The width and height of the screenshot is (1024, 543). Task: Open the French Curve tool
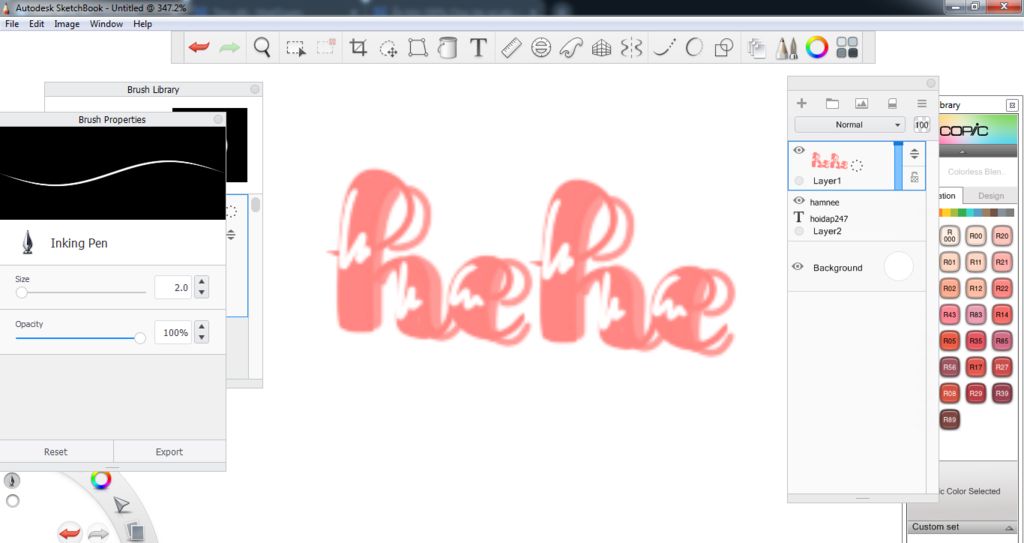(x=570, y=48)
